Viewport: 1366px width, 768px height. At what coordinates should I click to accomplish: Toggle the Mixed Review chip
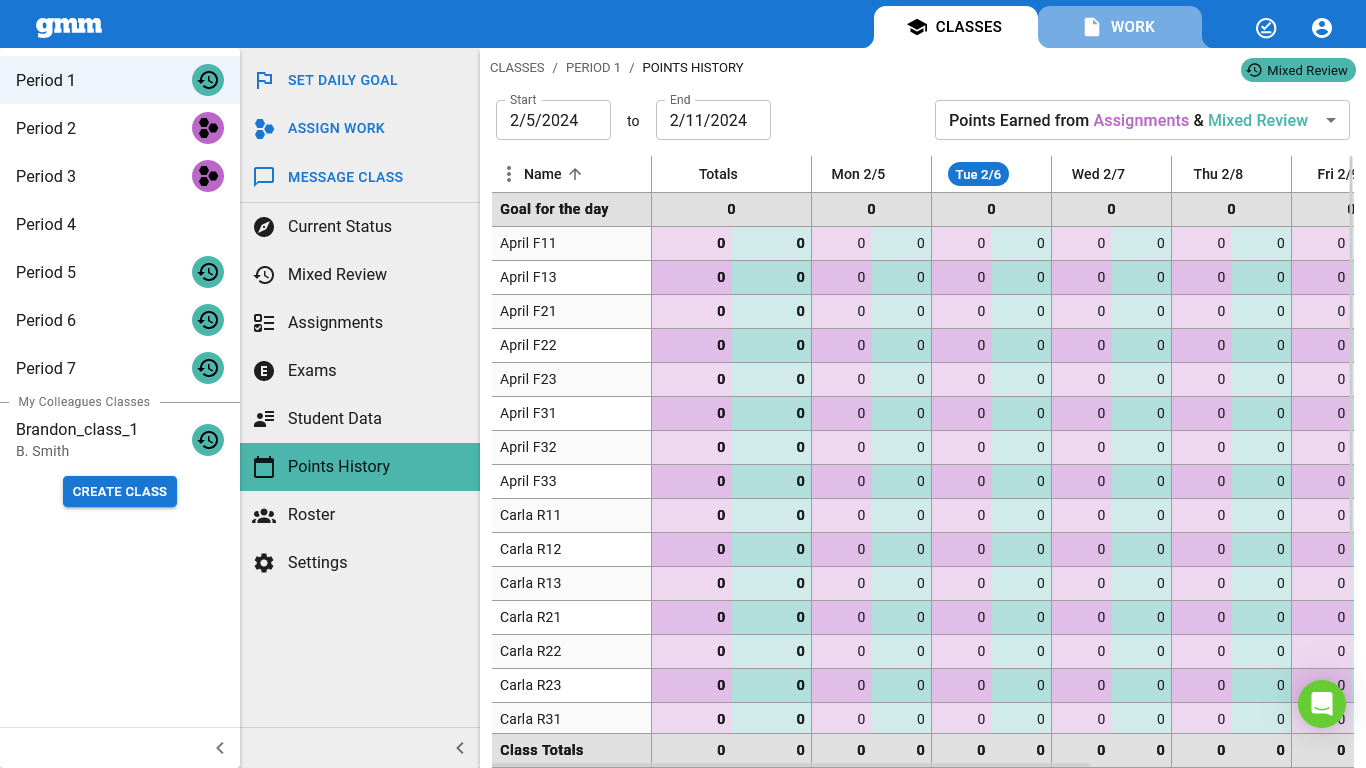(1298, 70)
